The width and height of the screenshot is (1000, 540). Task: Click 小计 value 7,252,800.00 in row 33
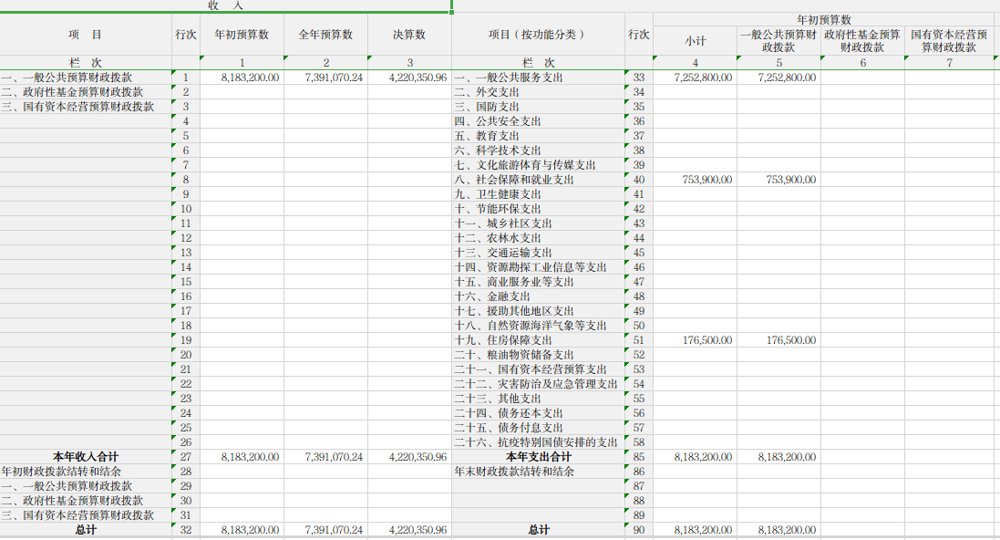click(x=695, y=77)
